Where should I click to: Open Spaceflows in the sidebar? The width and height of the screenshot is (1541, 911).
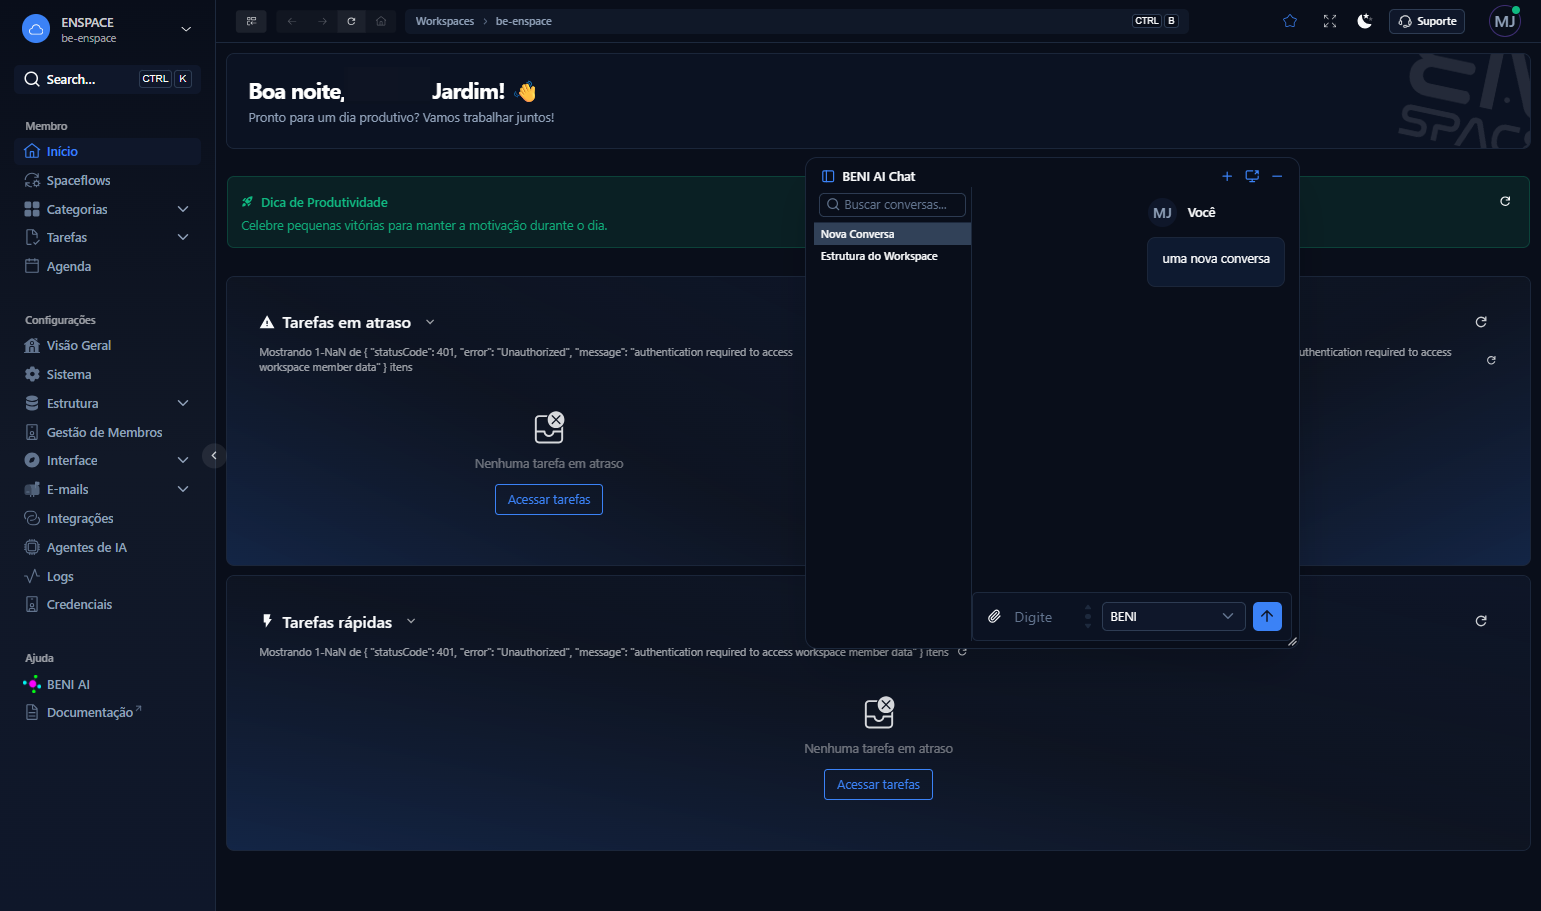[107, 180]
